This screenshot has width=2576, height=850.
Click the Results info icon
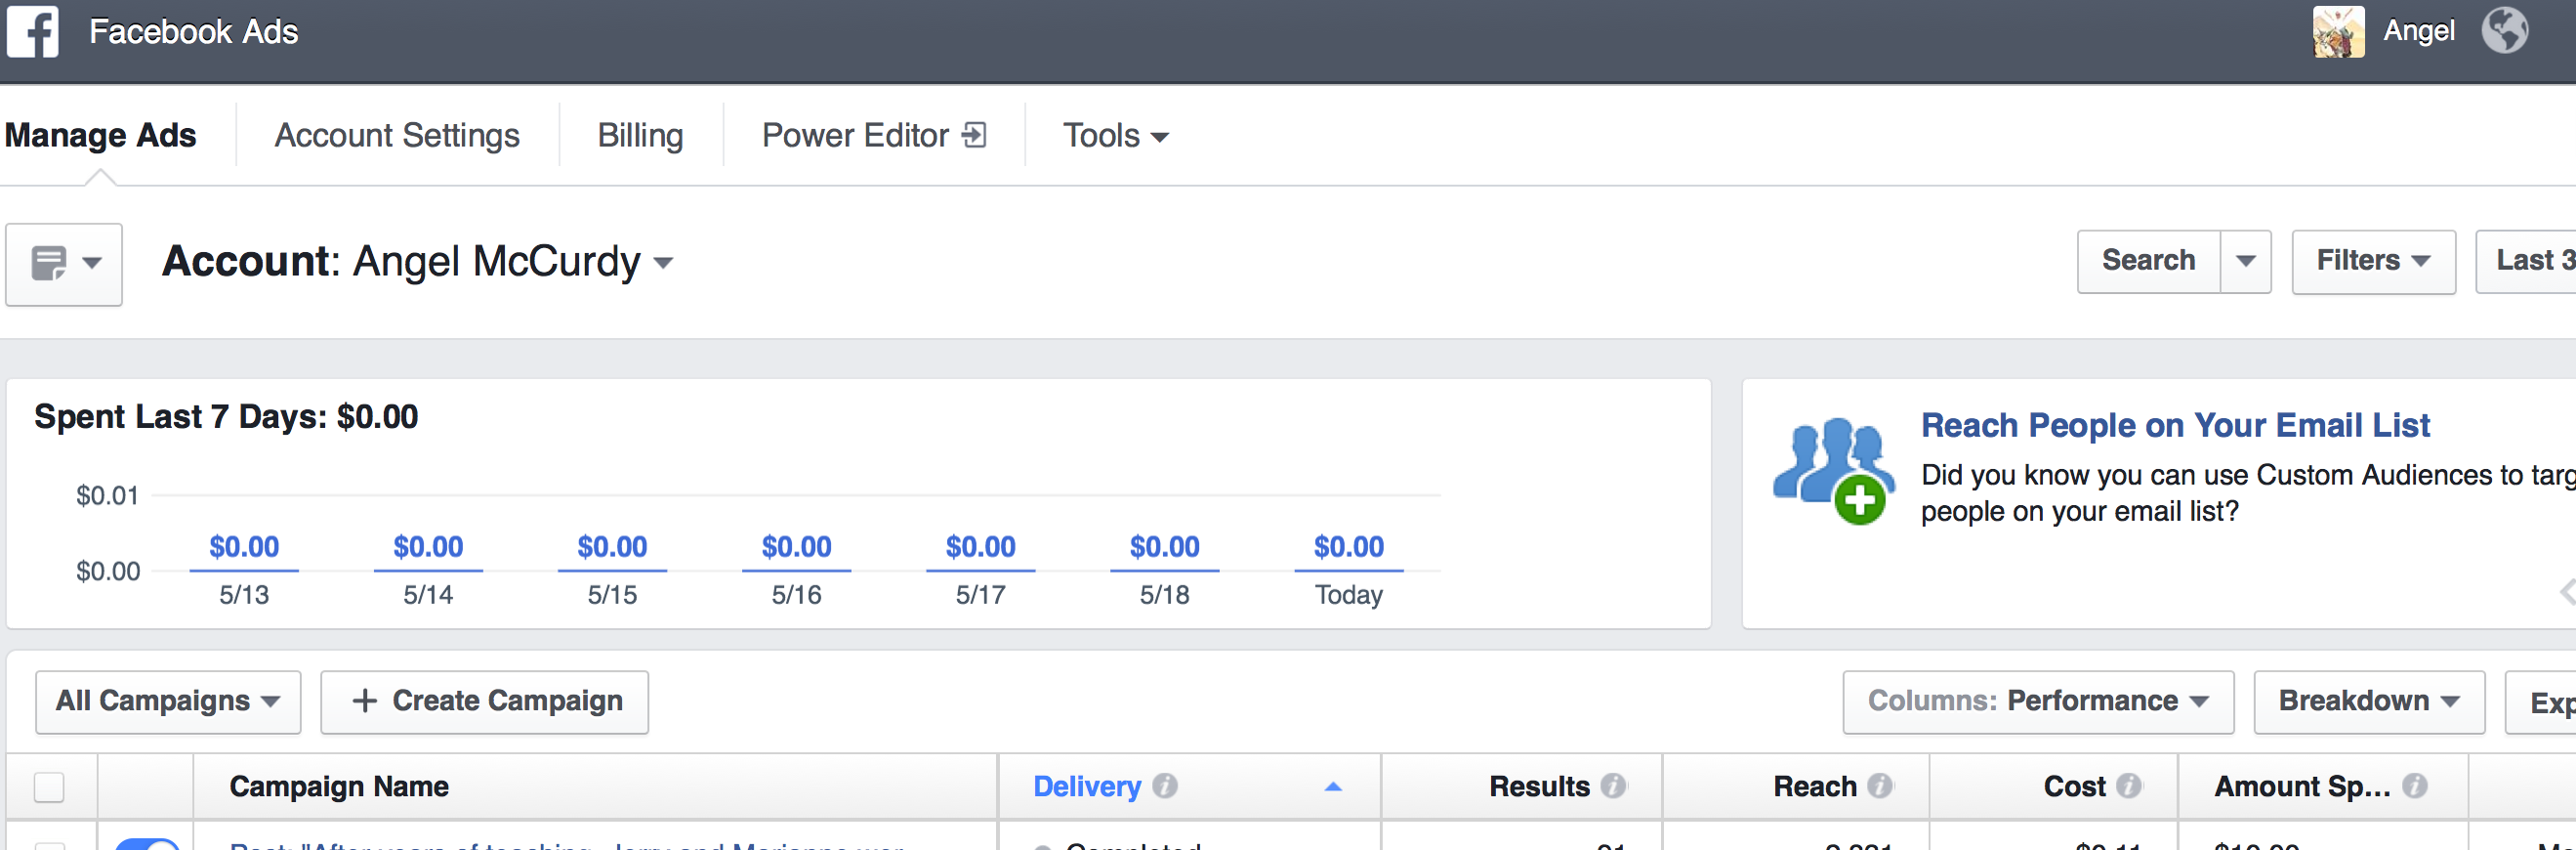pyautogui.click(x=1612, y=786)
